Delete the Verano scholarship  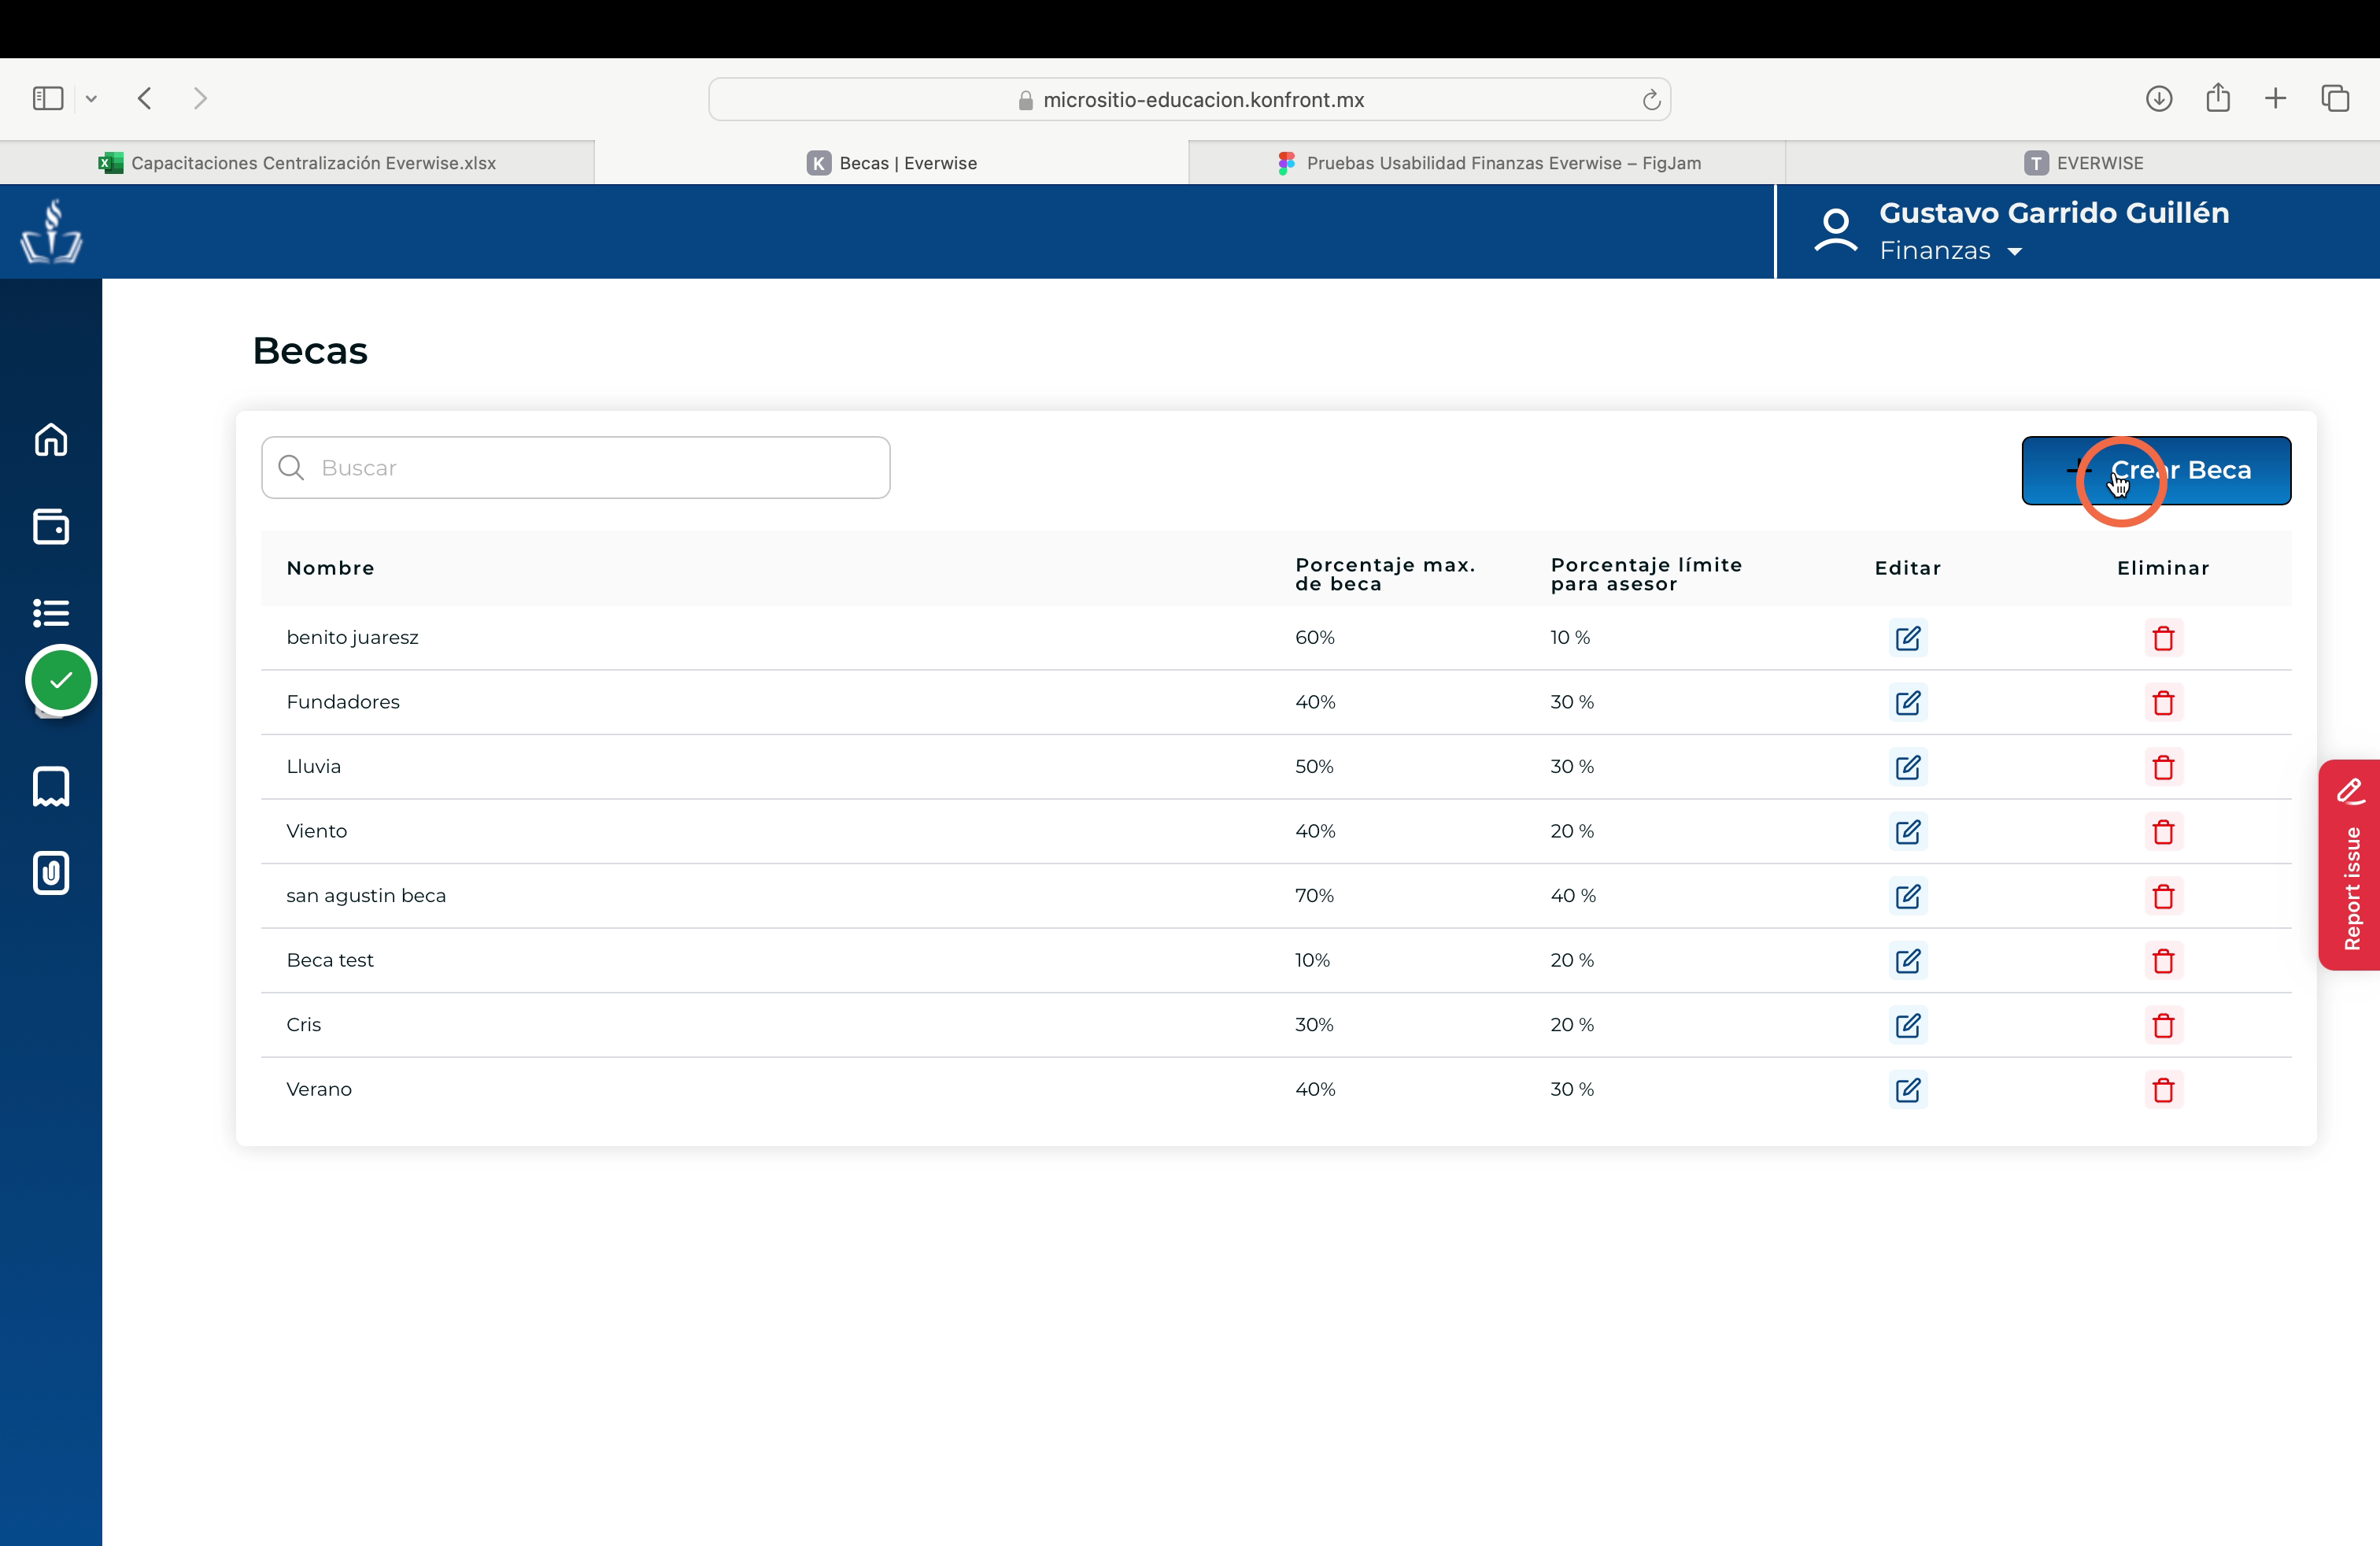[2163, 1090]
